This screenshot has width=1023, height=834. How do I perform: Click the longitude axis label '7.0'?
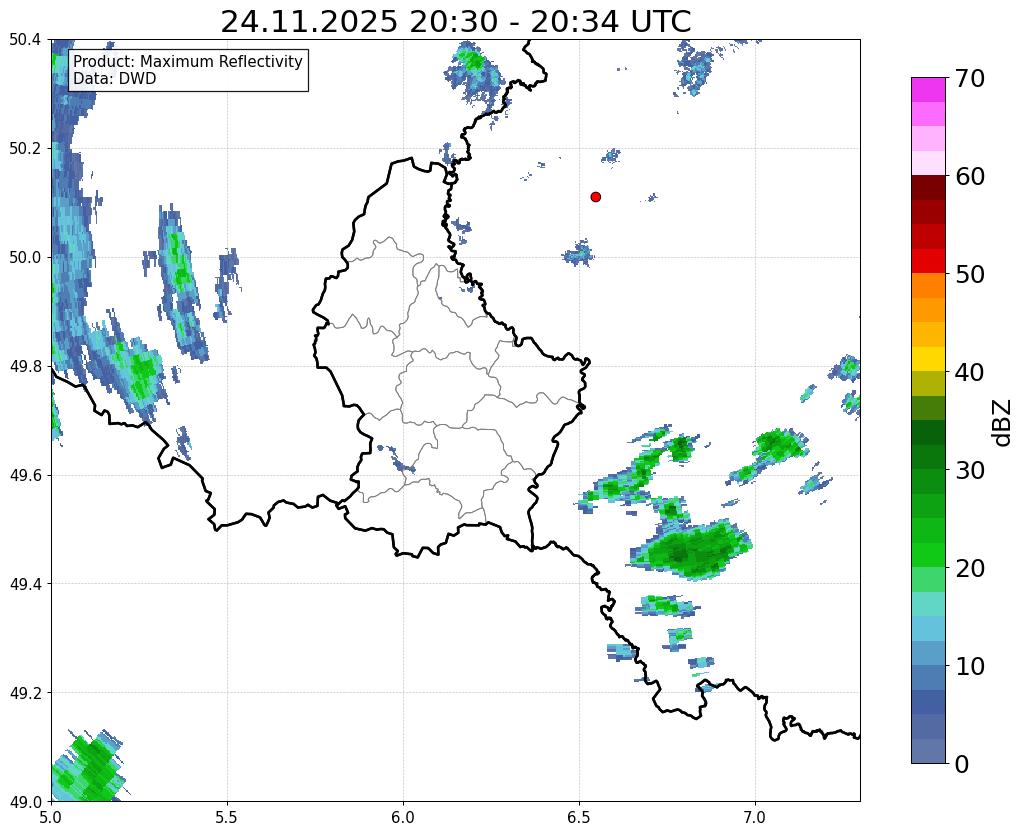click(756, 817)
